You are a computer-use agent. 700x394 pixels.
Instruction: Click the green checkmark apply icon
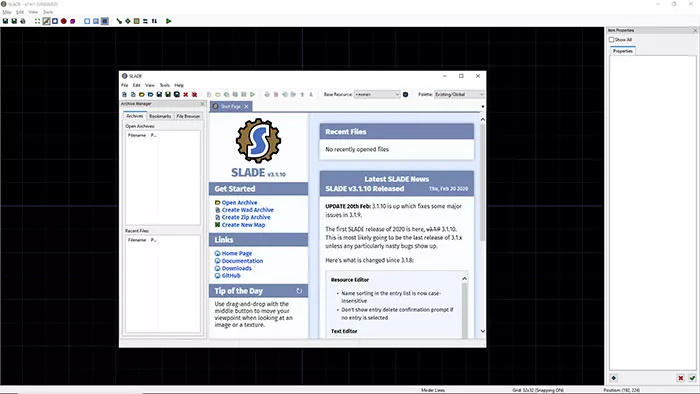(x=692, y=378)
